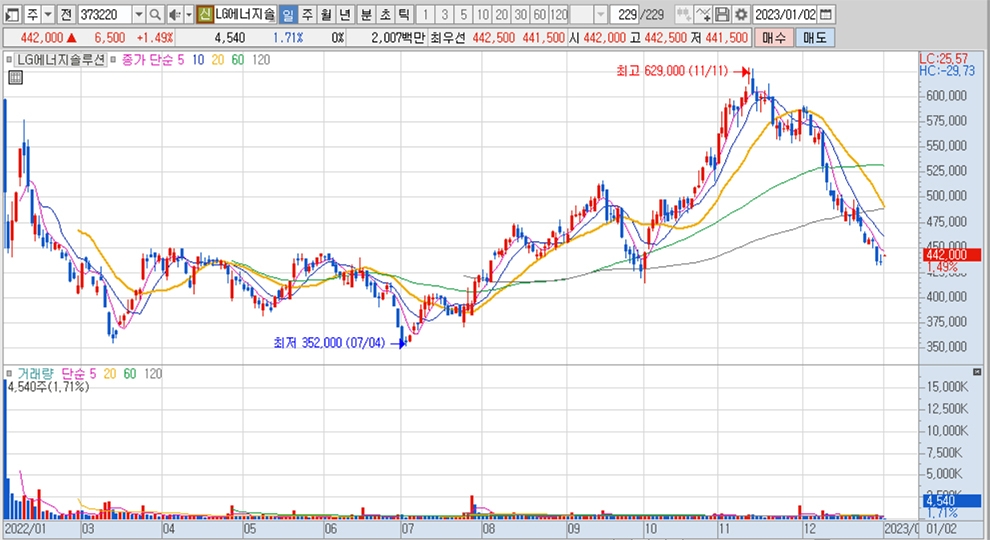
Task: Click the 최우선 best quote label
Action: pos(448,38)
